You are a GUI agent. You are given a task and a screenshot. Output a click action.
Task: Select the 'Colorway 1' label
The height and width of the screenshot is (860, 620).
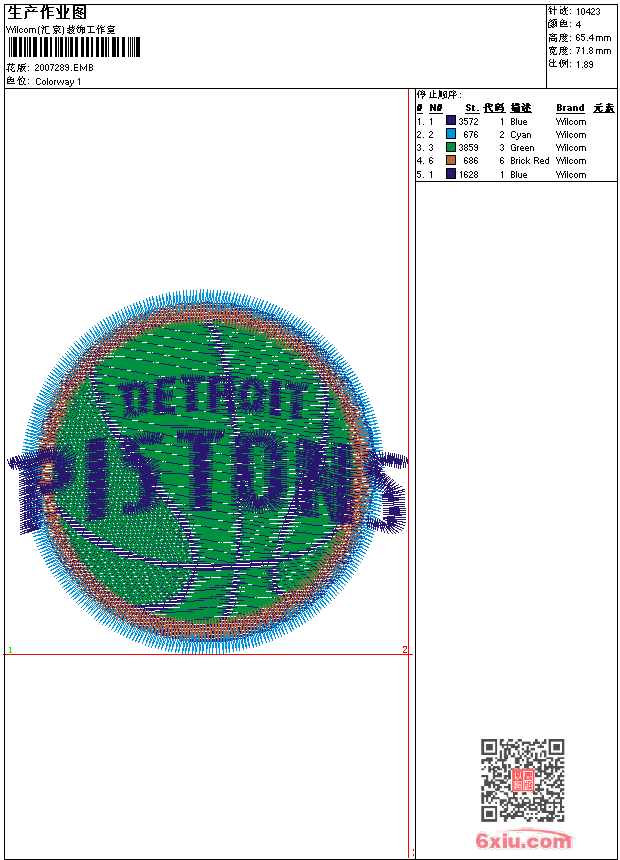click(x=58, y=82)
